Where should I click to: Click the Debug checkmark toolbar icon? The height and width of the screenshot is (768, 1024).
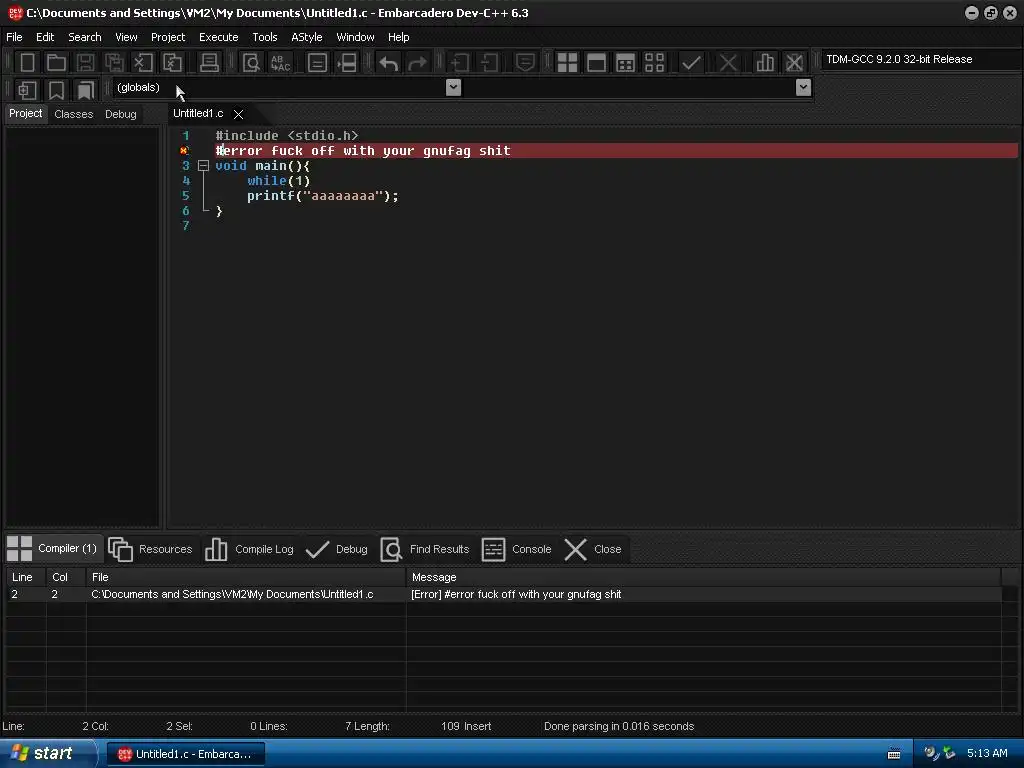(x=691, y=63)
